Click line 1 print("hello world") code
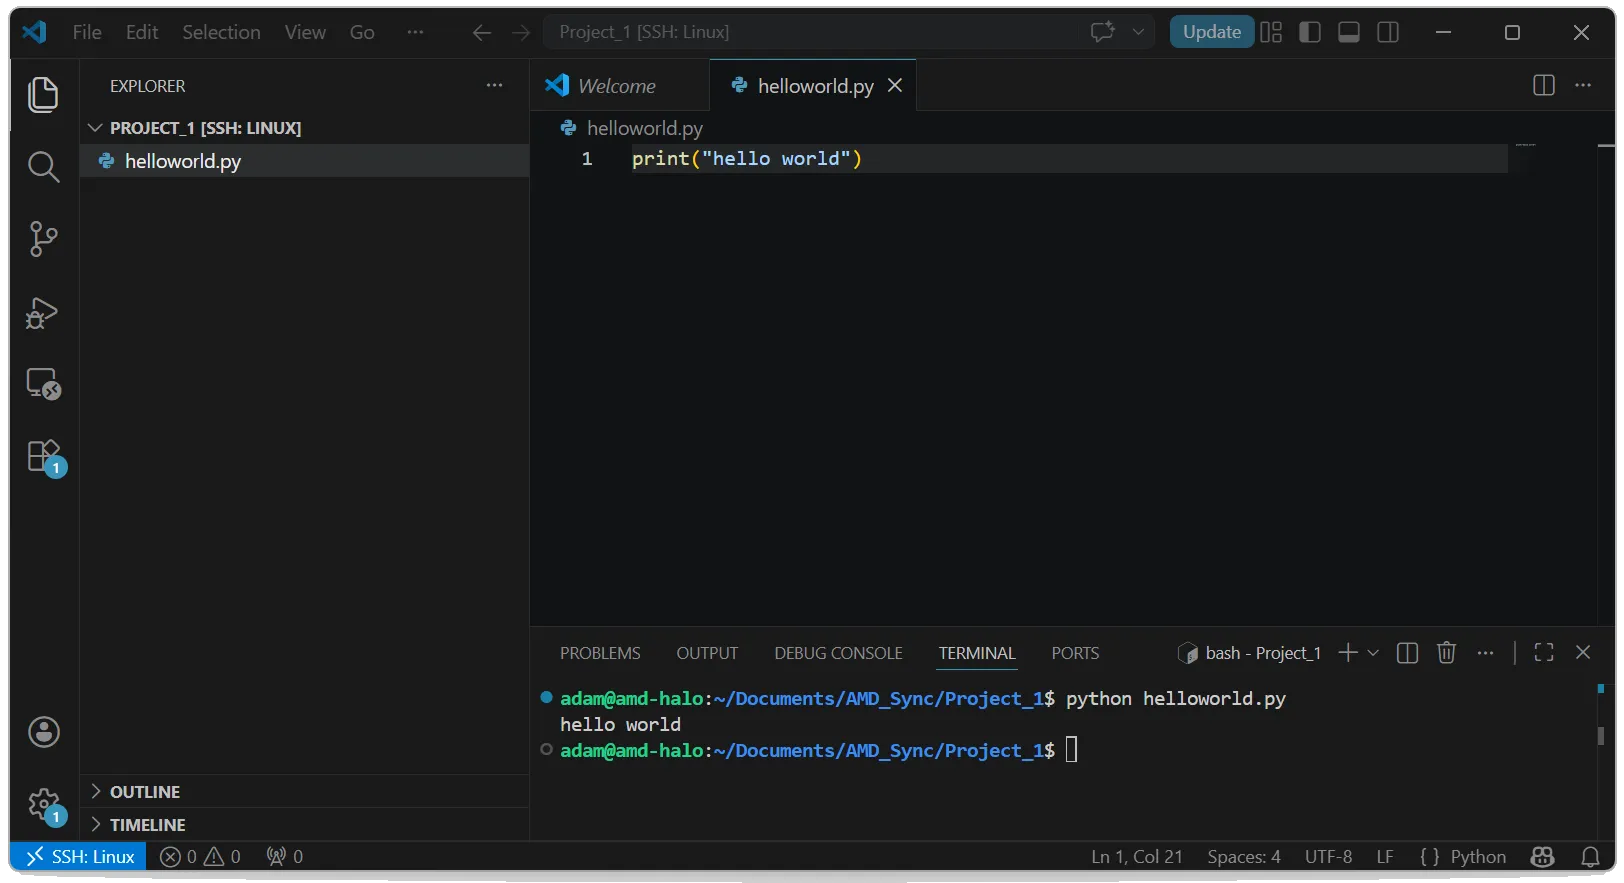Viewport: 1624px width, 883px height. click(747, 159)
